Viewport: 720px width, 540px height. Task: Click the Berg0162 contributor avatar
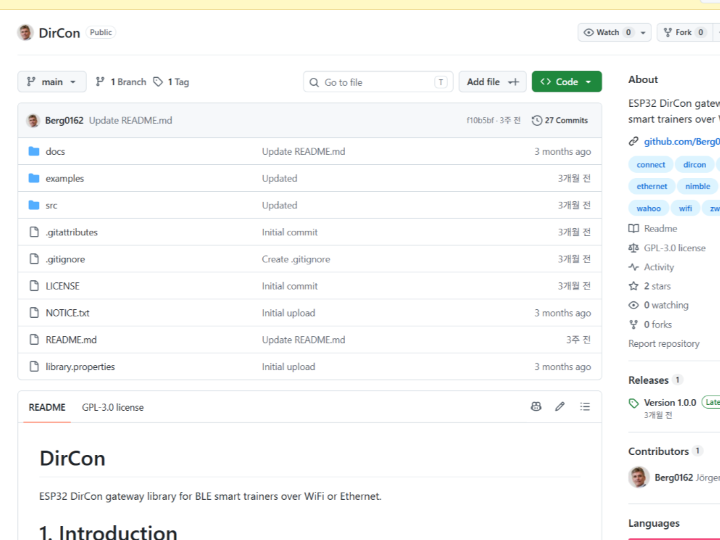tap(639, 477)
